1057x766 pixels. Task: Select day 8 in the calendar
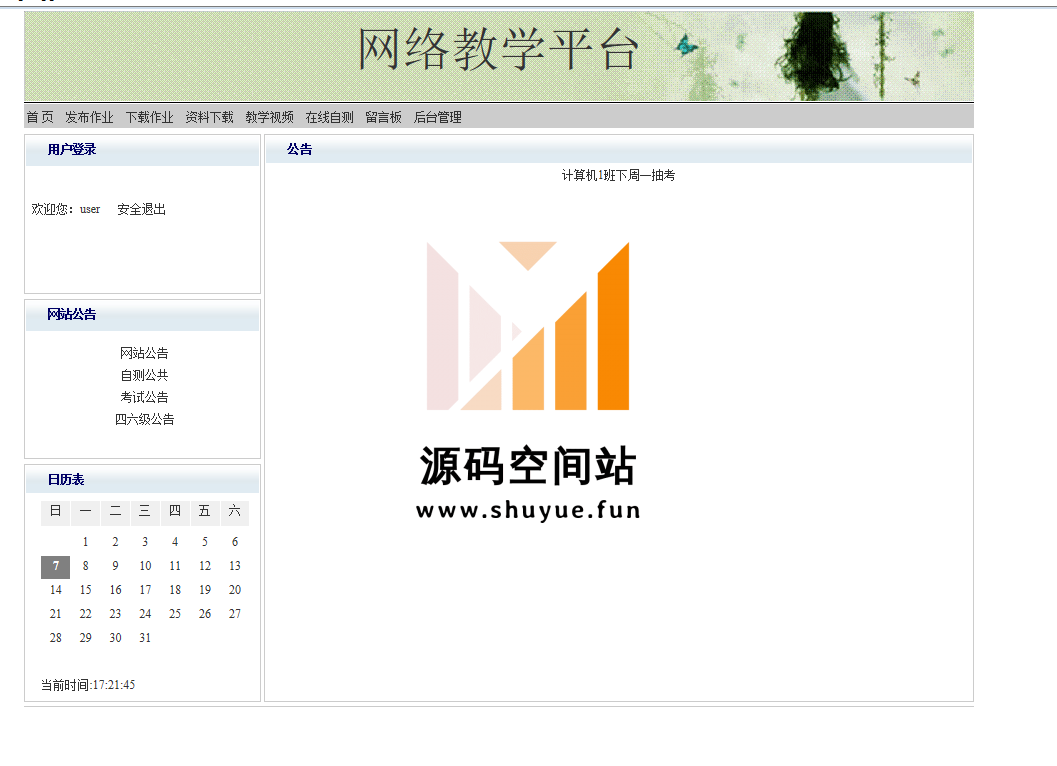click(x=86, y=566)
